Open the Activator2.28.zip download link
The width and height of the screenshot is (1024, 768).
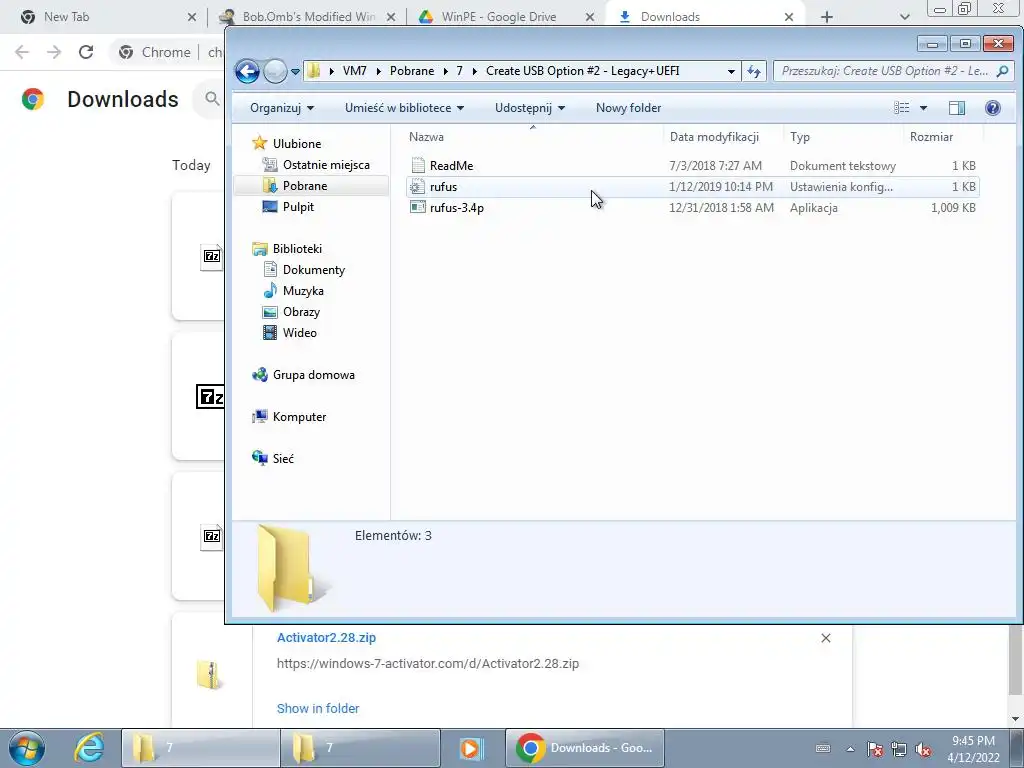326,638
